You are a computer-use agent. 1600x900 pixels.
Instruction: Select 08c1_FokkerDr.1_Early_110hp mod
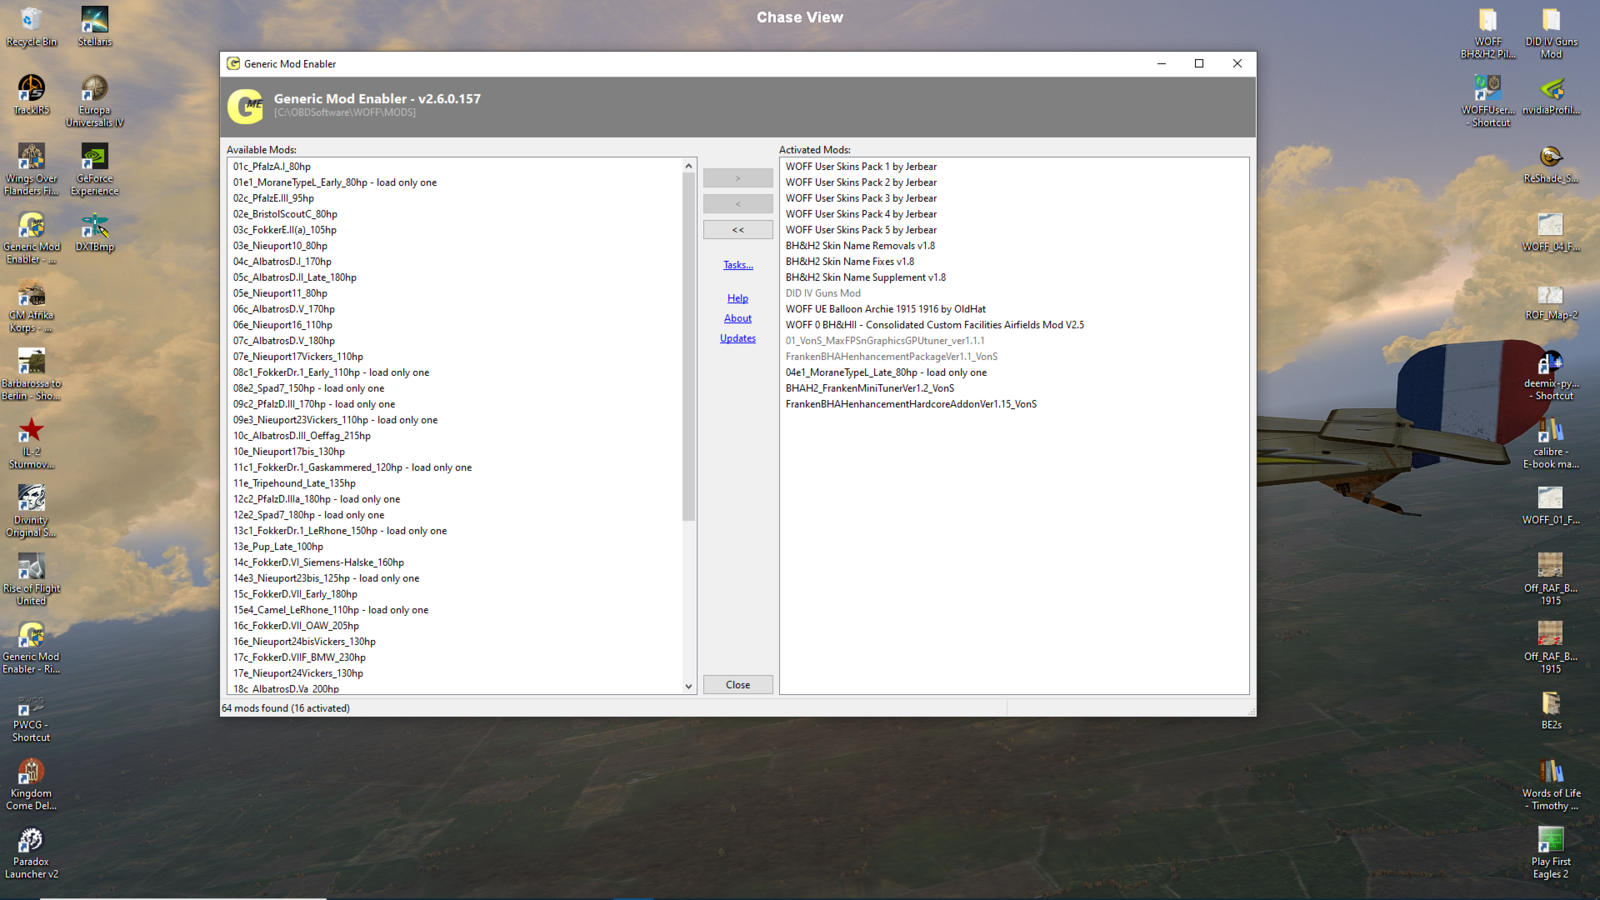(x=331, y=373)
